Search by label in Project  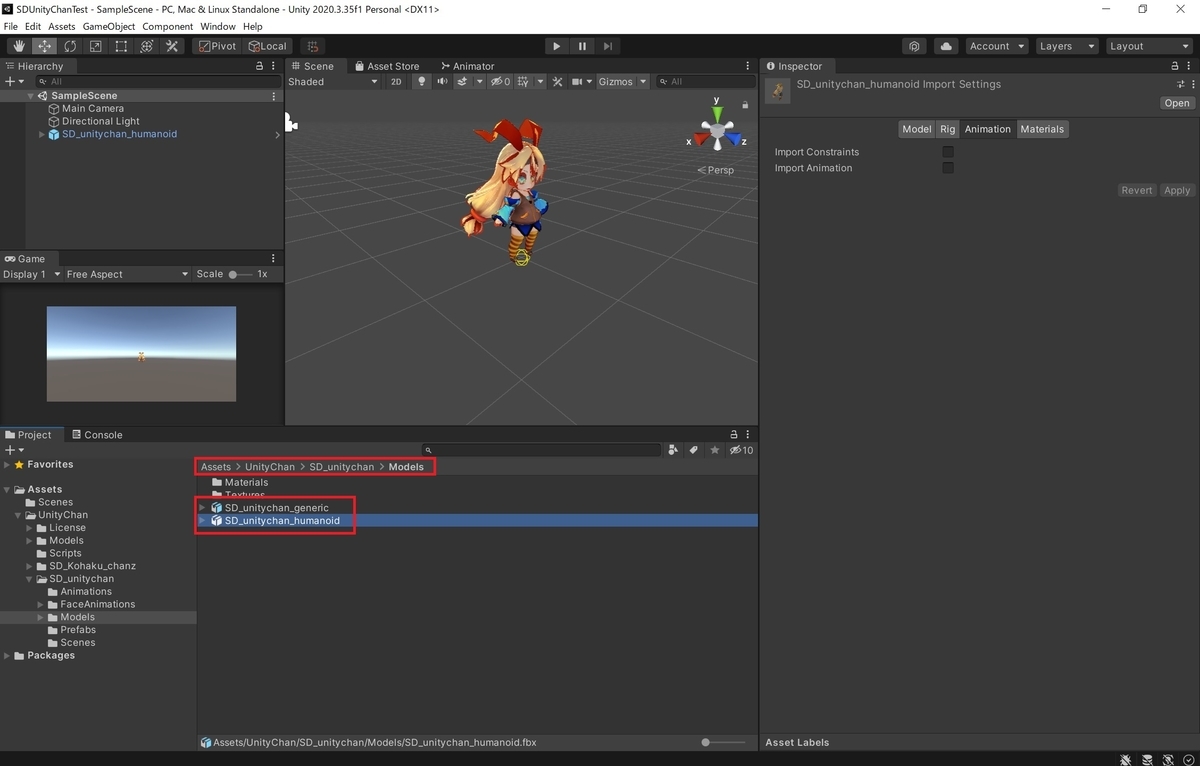point(694,450)
